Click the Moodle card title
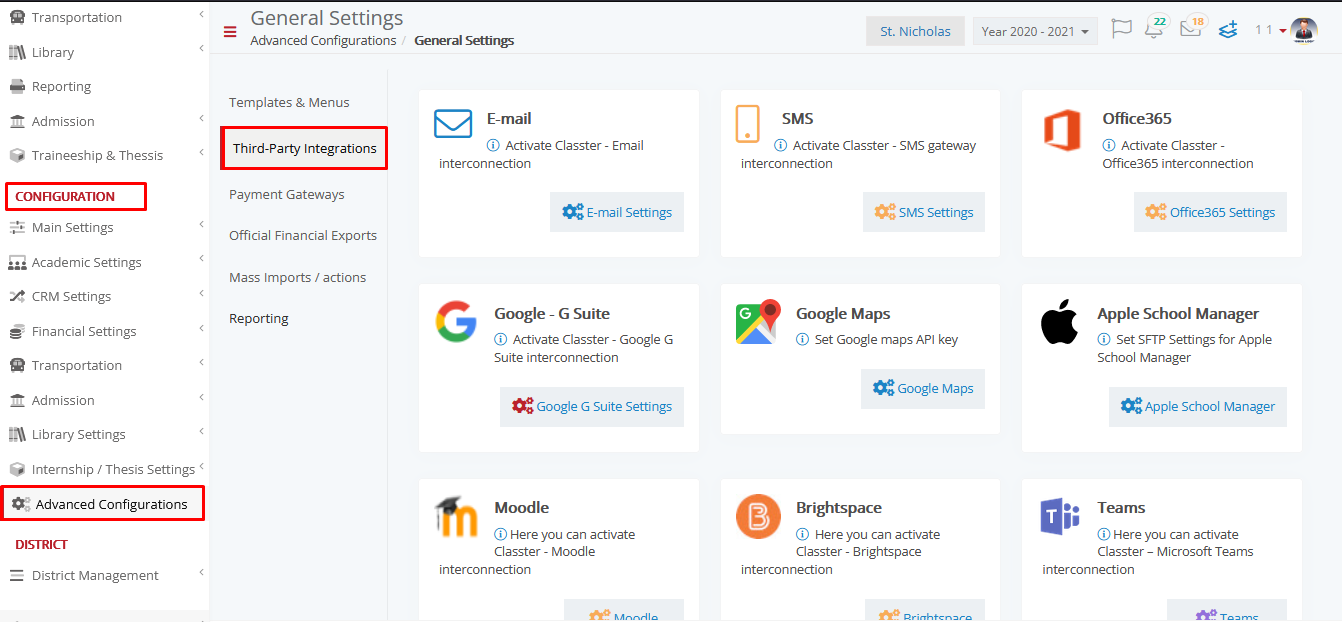The image size is (1342, 622). click(x=521, y=508)
